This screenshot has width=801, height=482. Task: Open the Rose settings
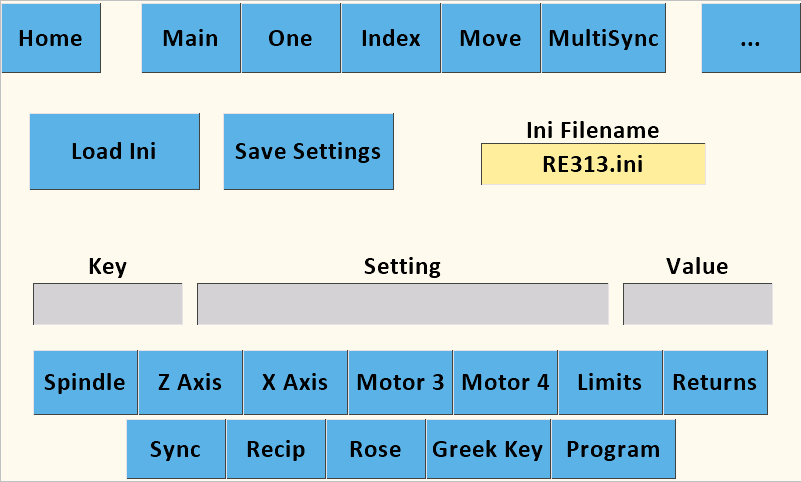click(x=375, y=449)
